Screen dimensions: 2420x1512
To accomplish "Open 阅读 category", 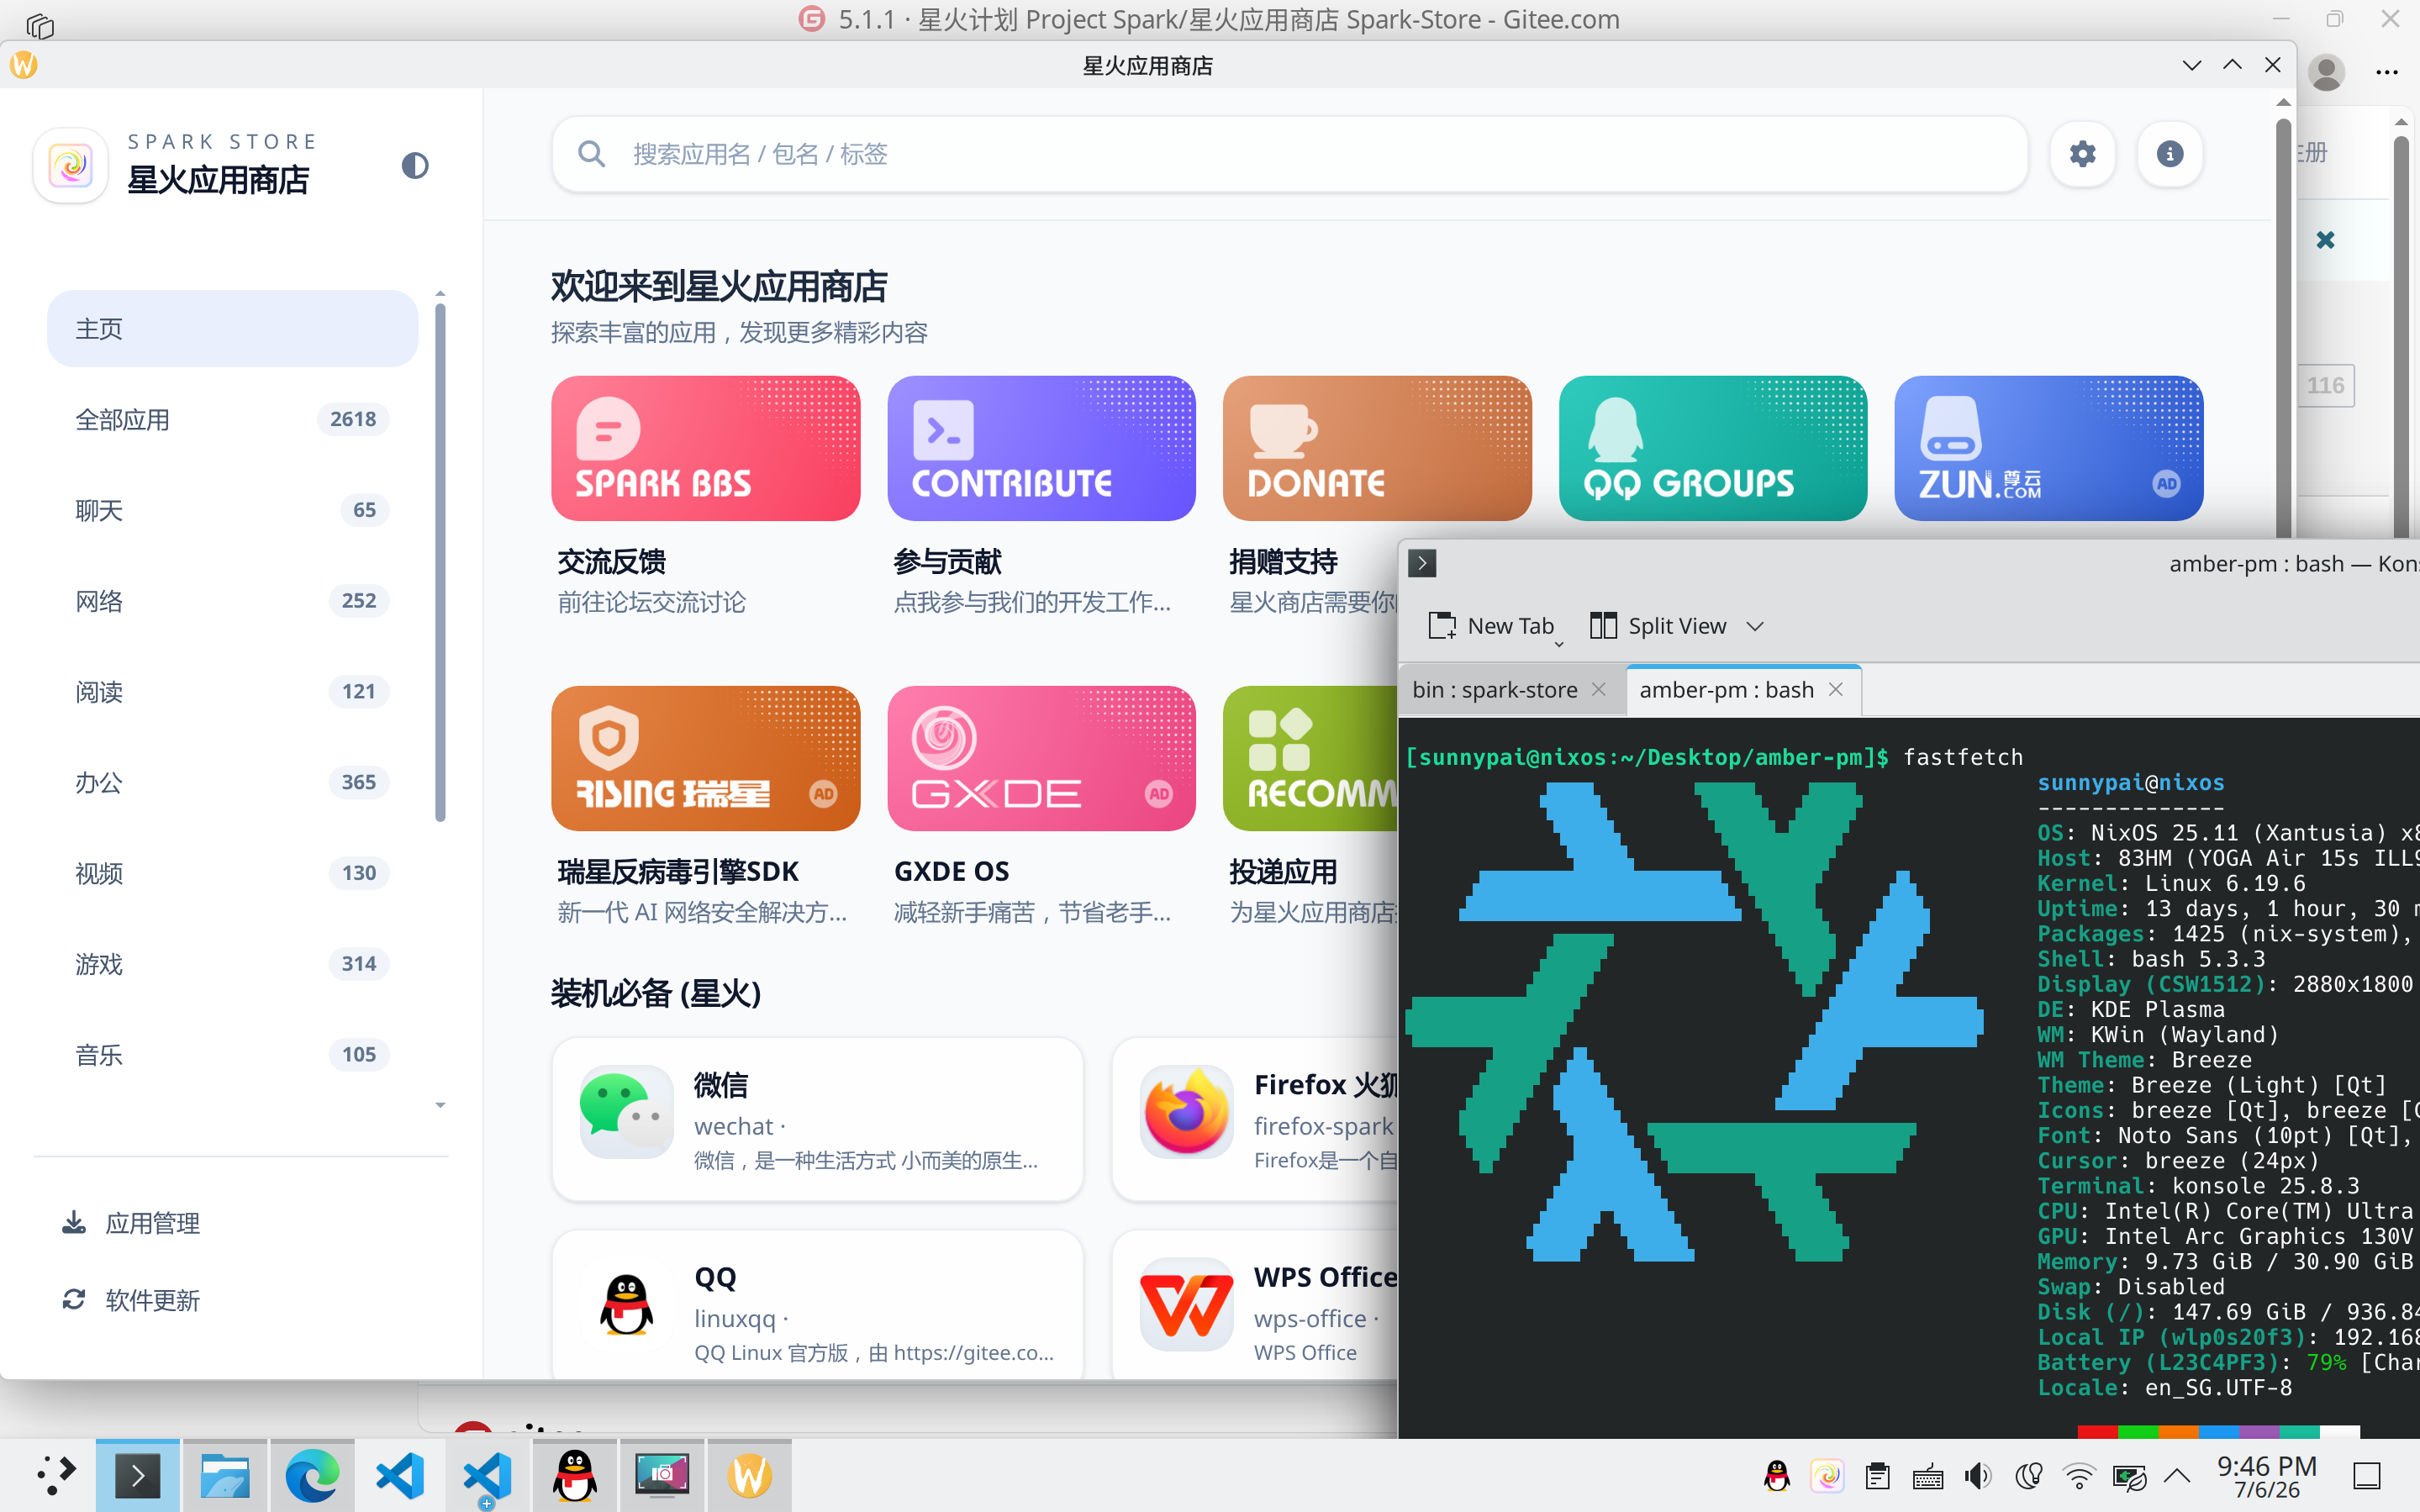I will (x=232, y=691).
